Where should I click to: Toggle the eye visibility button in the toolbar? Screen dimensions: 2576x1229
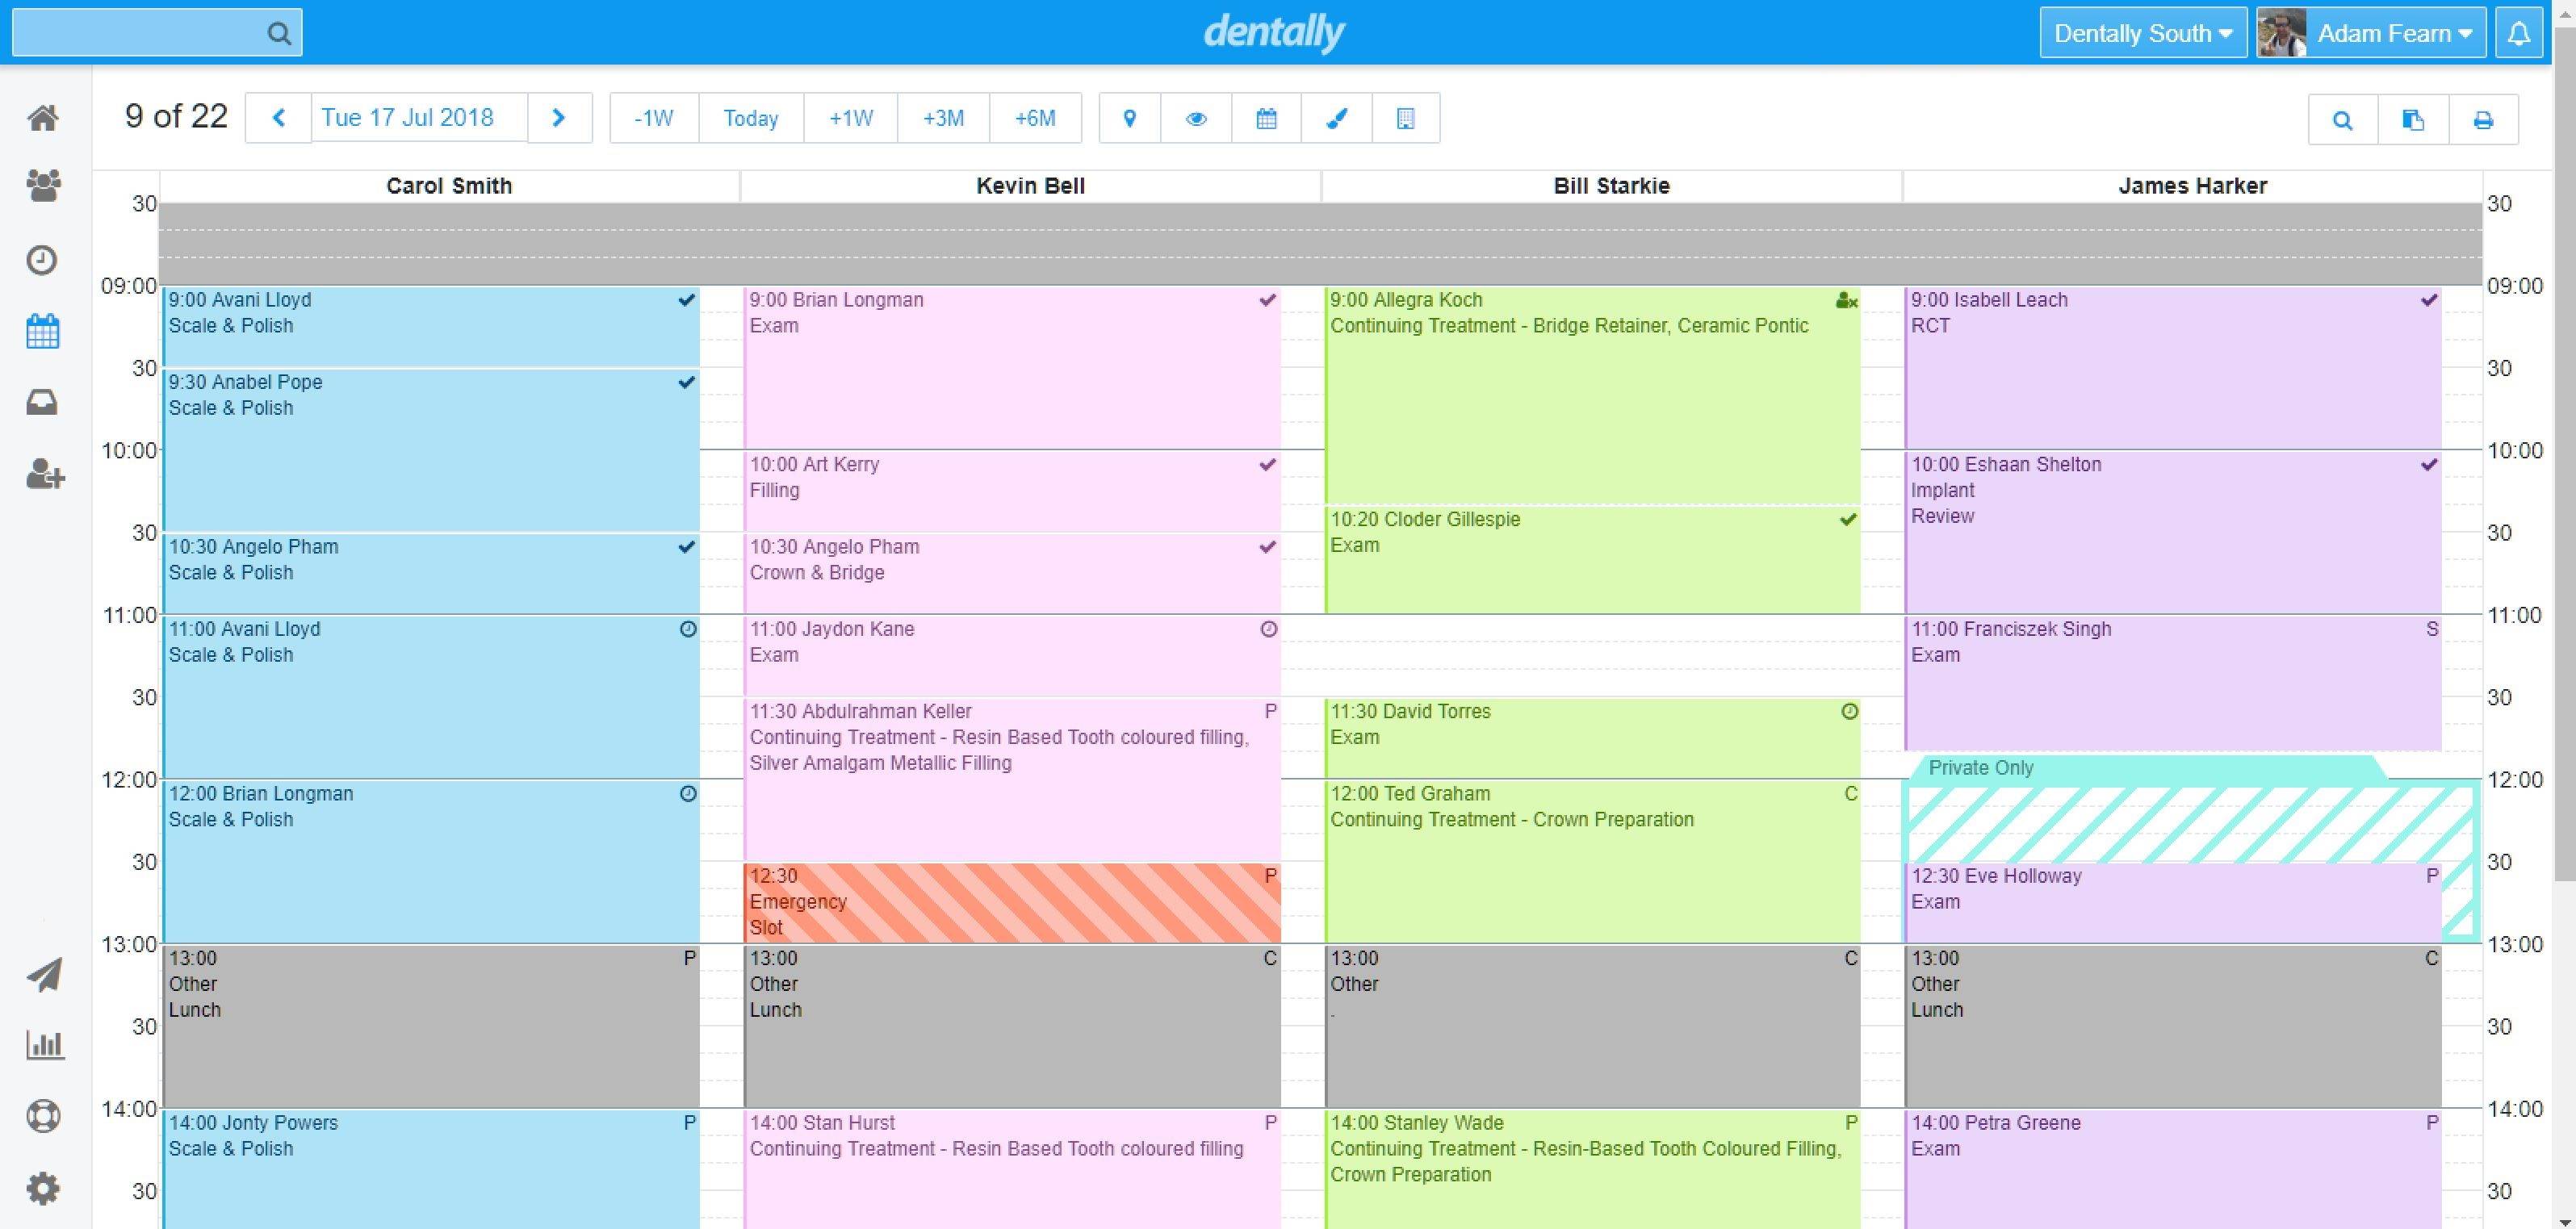(x=1196, y=119)
